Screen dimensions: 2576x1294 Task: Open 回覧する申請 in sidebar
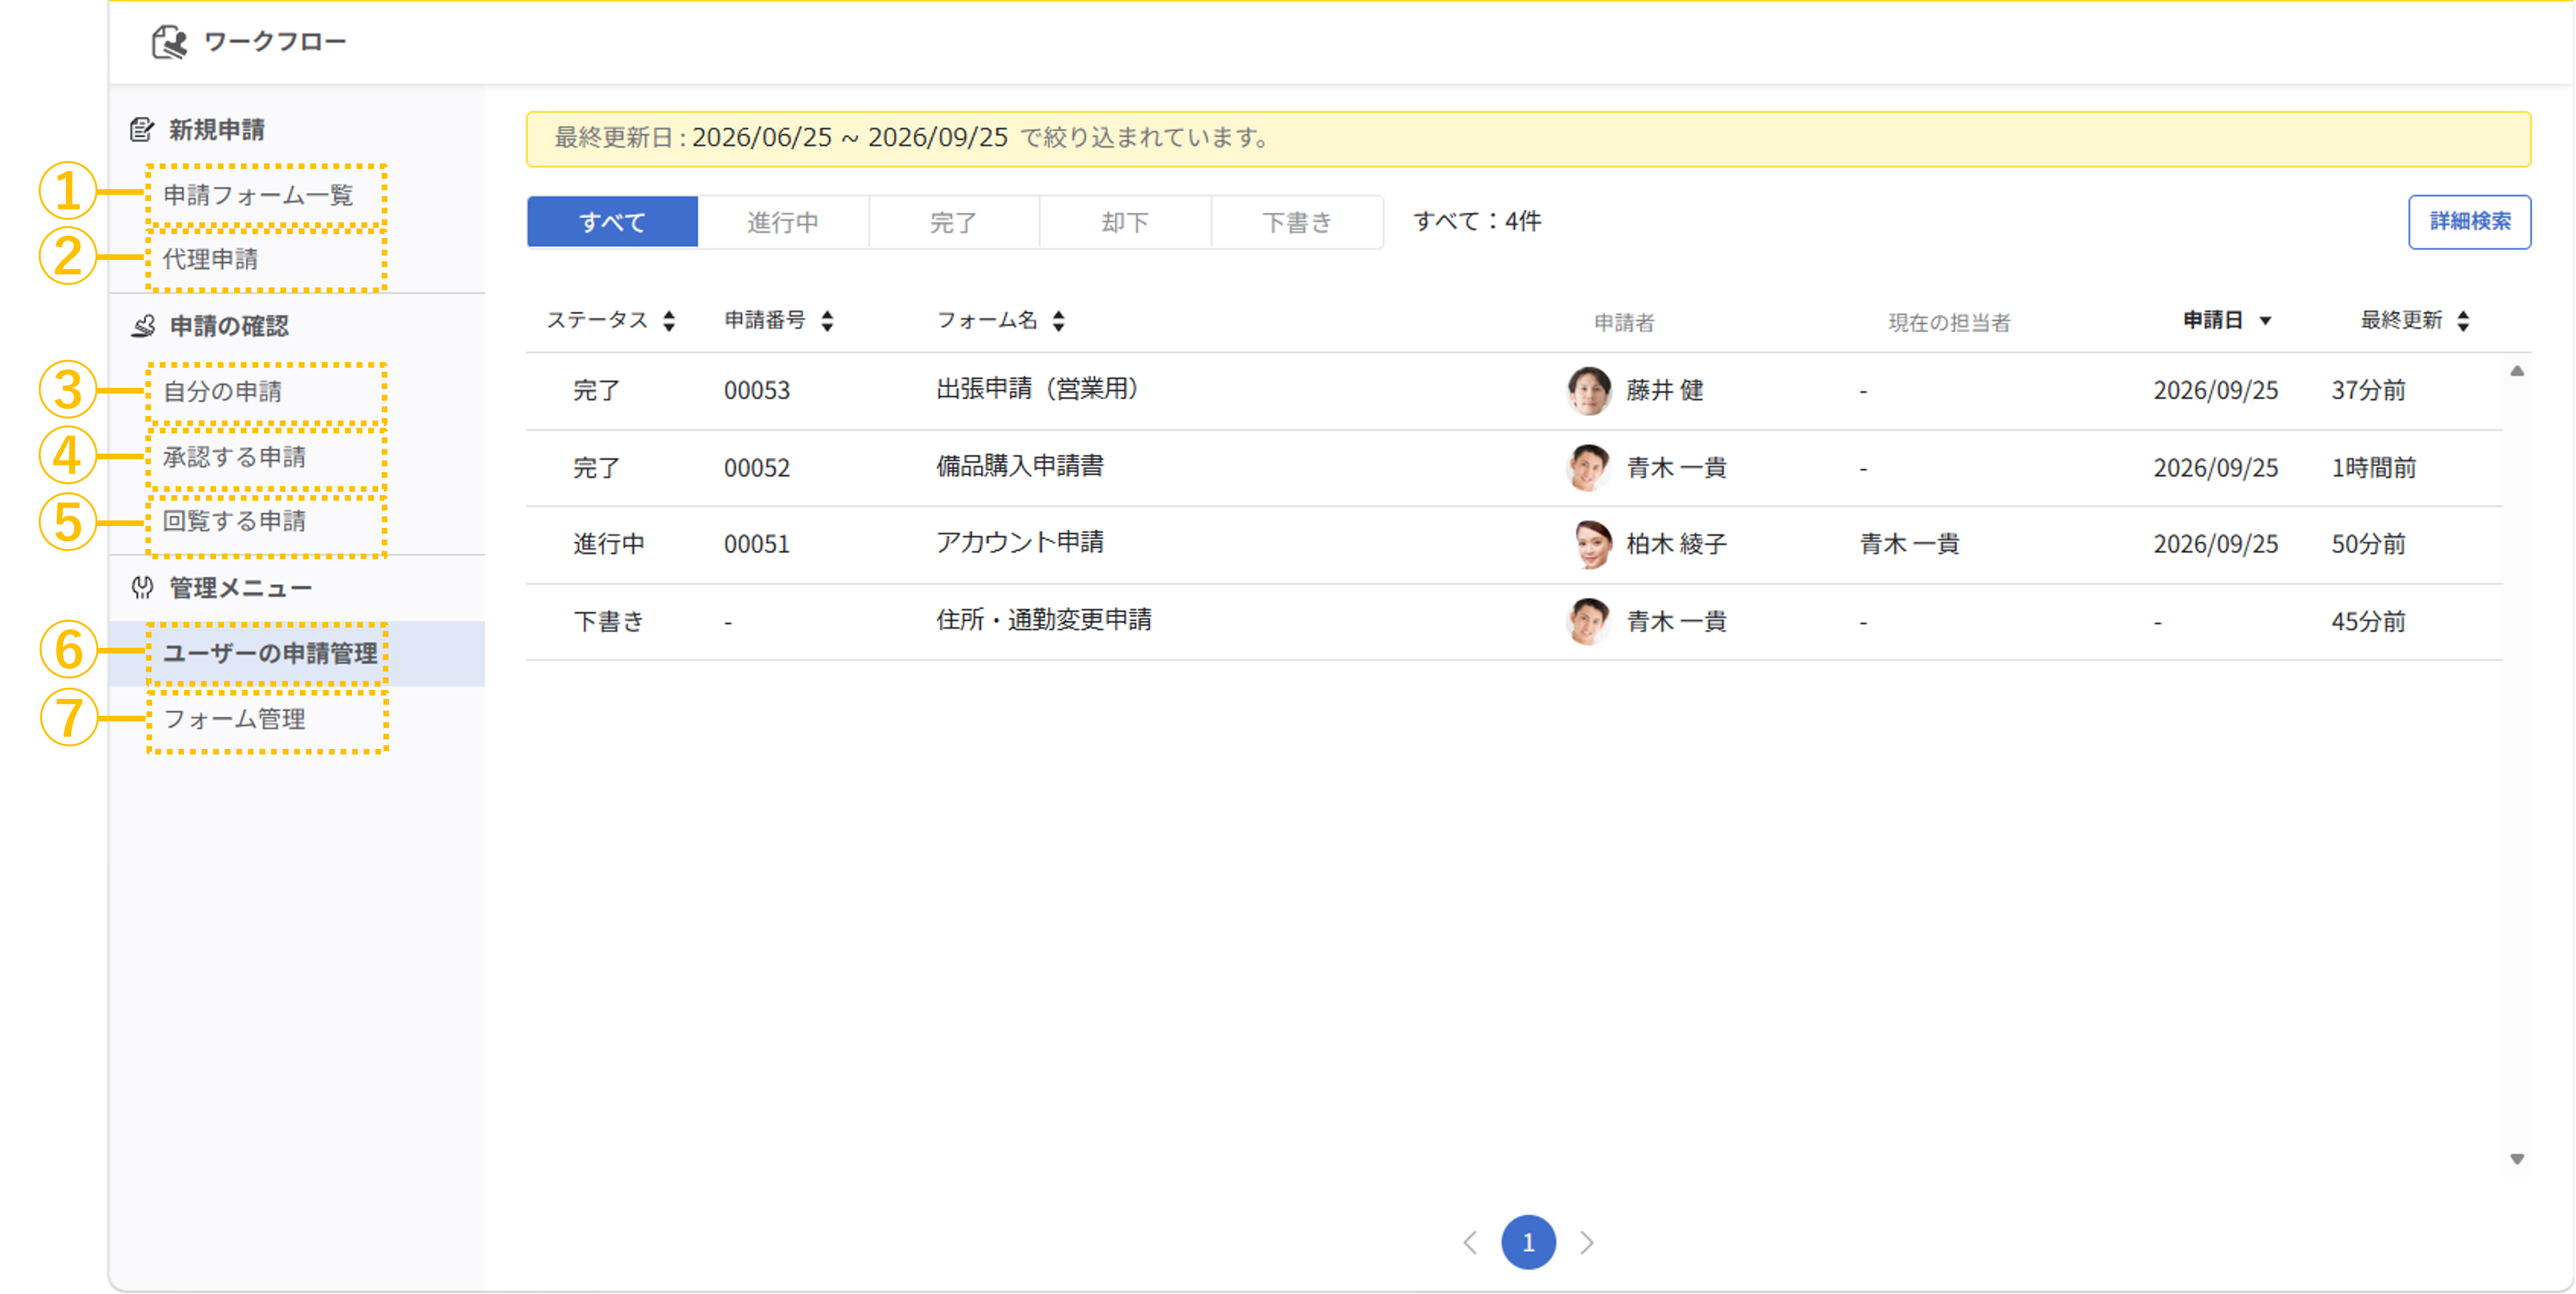tap(234, 521)
